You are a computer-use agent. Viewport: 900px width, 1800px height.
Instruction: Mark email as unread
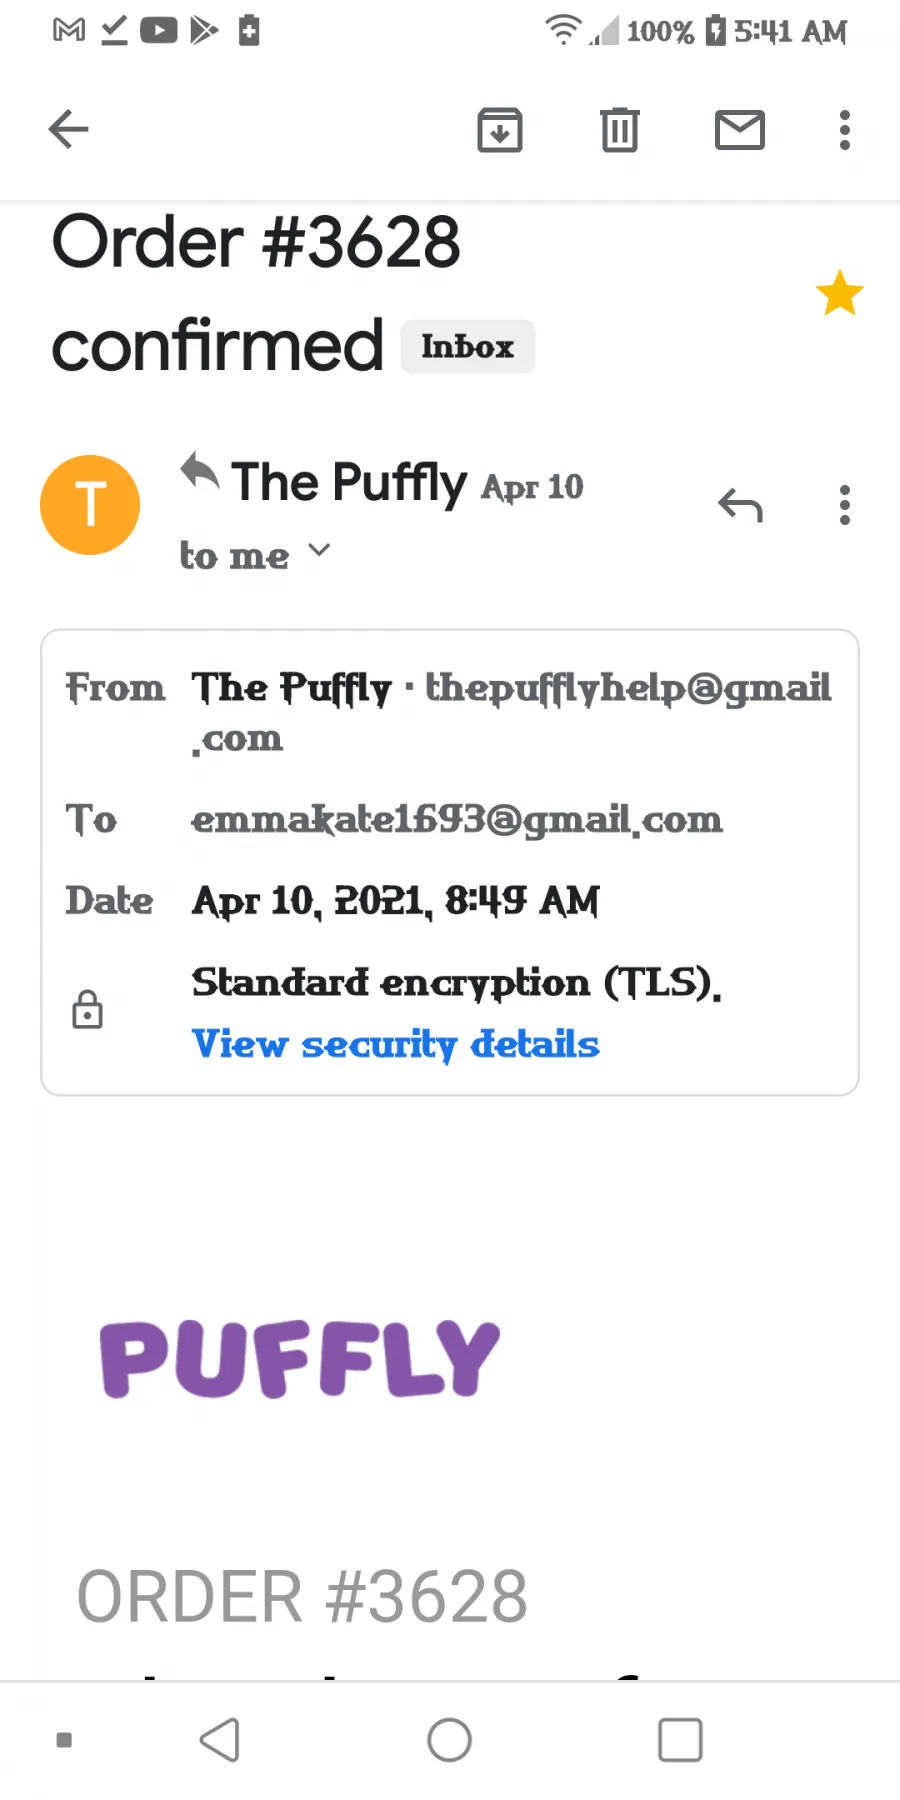pos(740,130)
